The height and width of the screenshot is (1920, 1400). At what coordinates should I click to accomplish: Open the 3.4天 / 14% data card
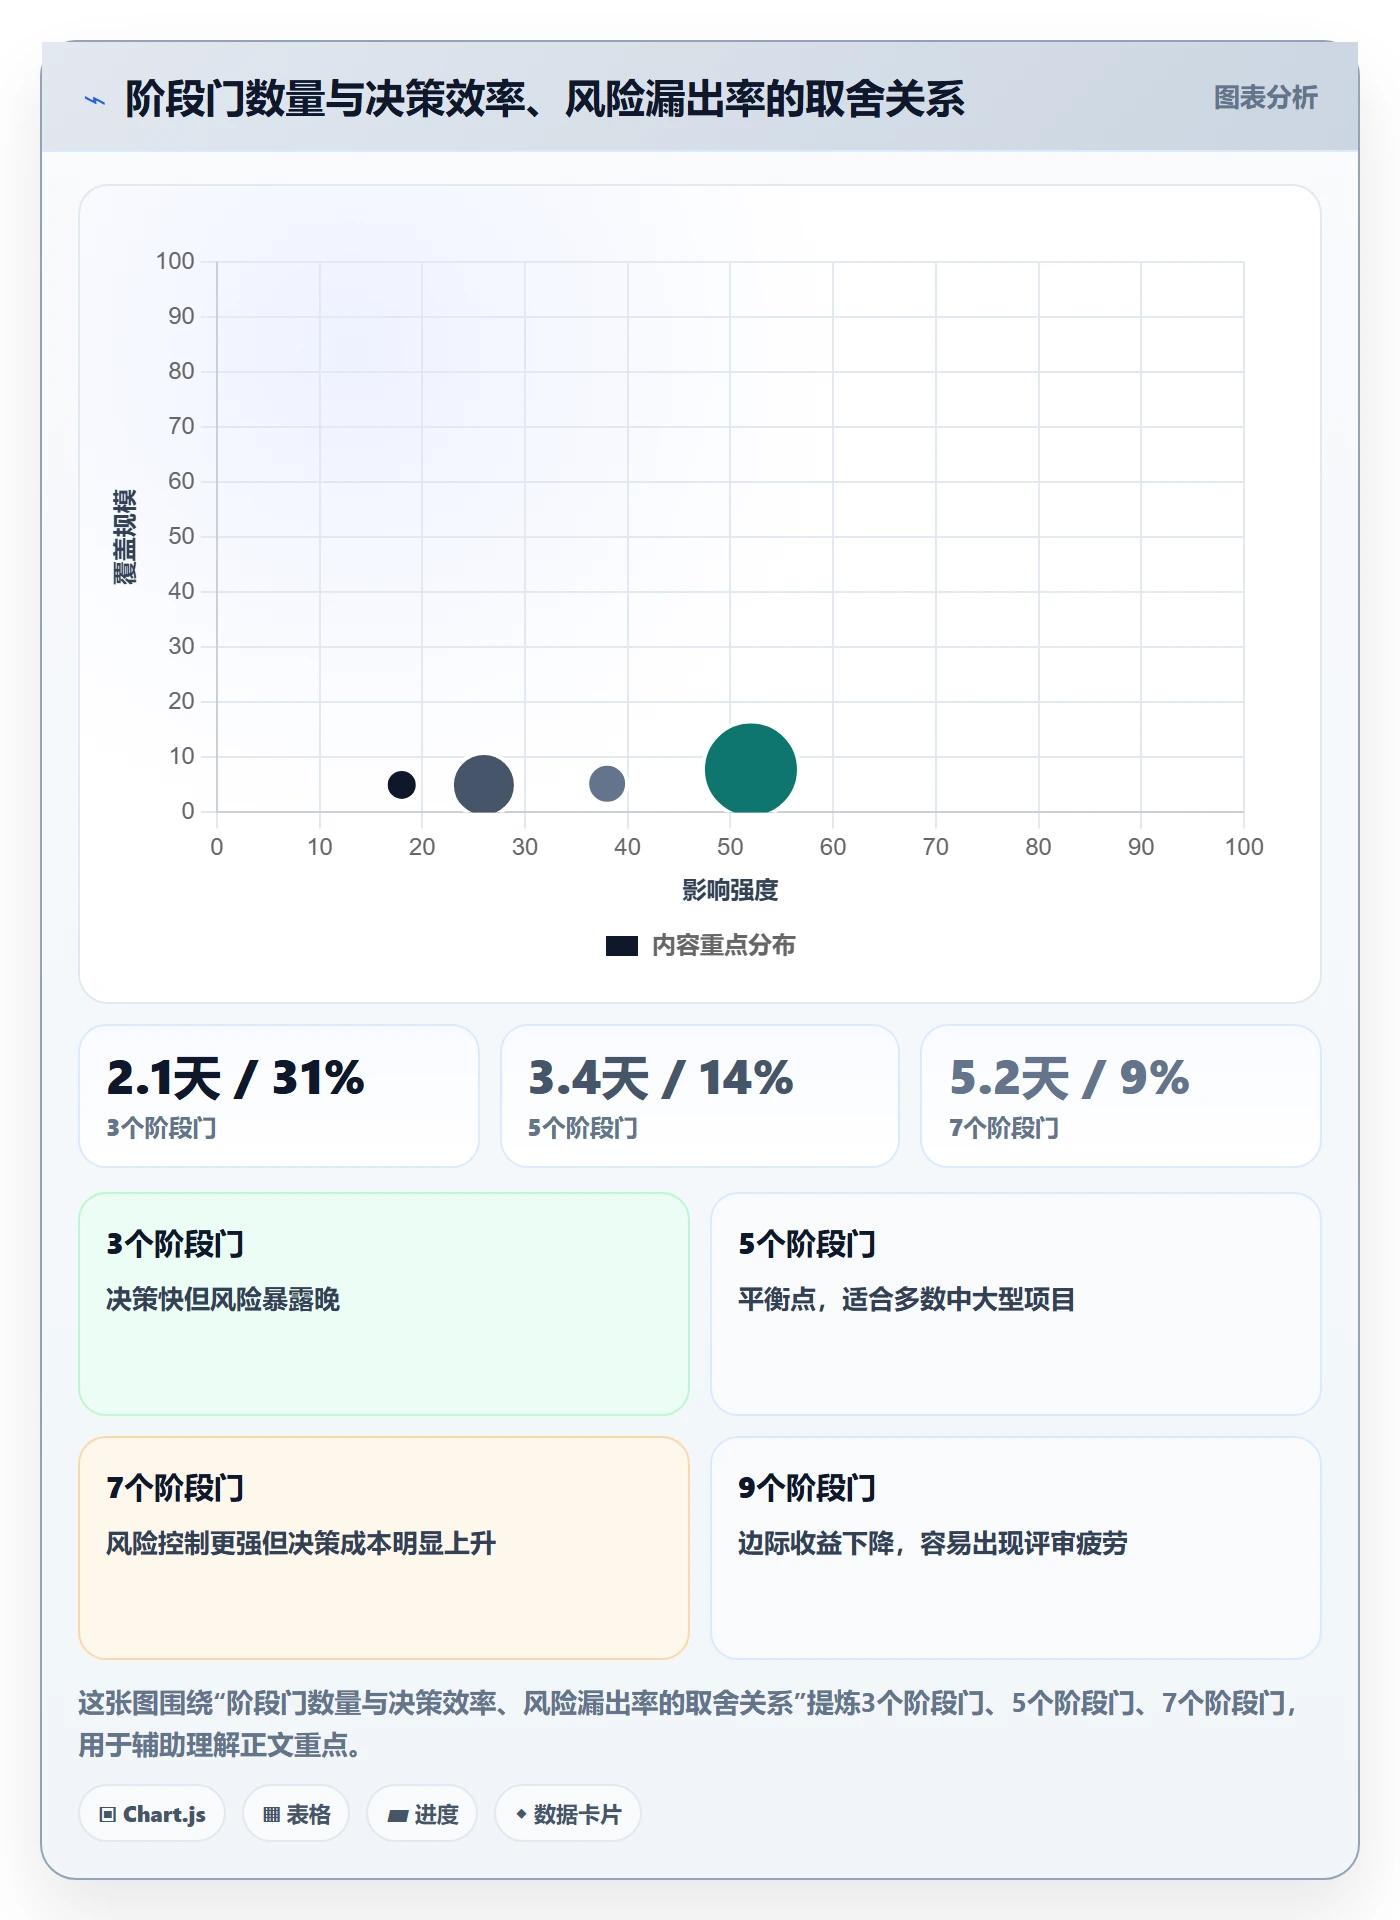700,1096
